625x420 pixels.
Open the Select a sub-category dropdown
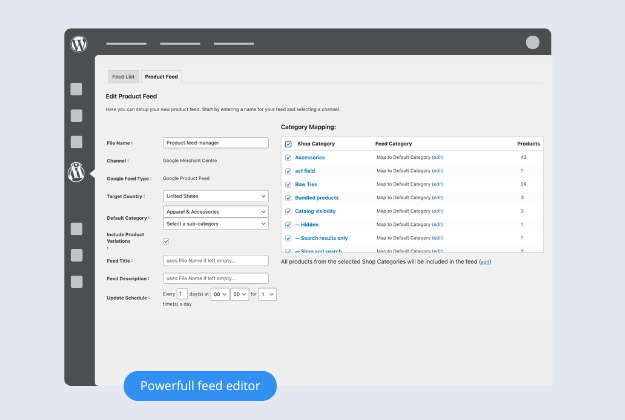[215, 224]
